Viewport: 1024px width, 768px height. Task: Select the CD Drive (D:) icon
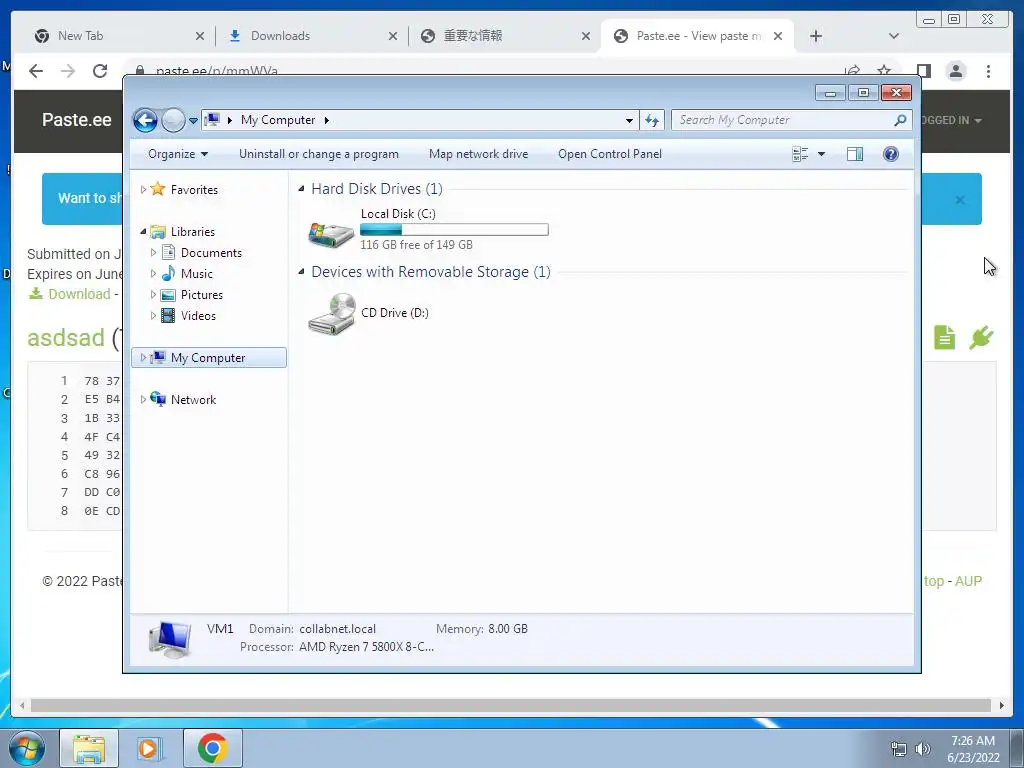pyautogui.click(x=332, y=313)
